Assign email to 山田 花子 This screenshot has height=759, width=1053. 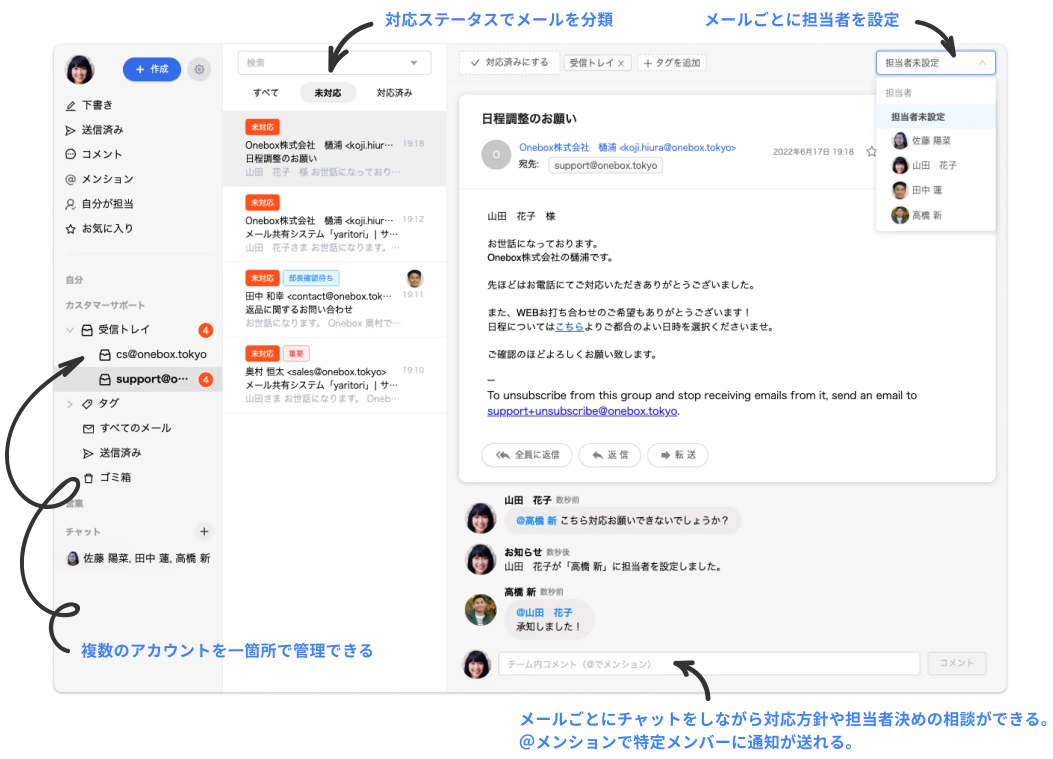(x=935, y=165)
